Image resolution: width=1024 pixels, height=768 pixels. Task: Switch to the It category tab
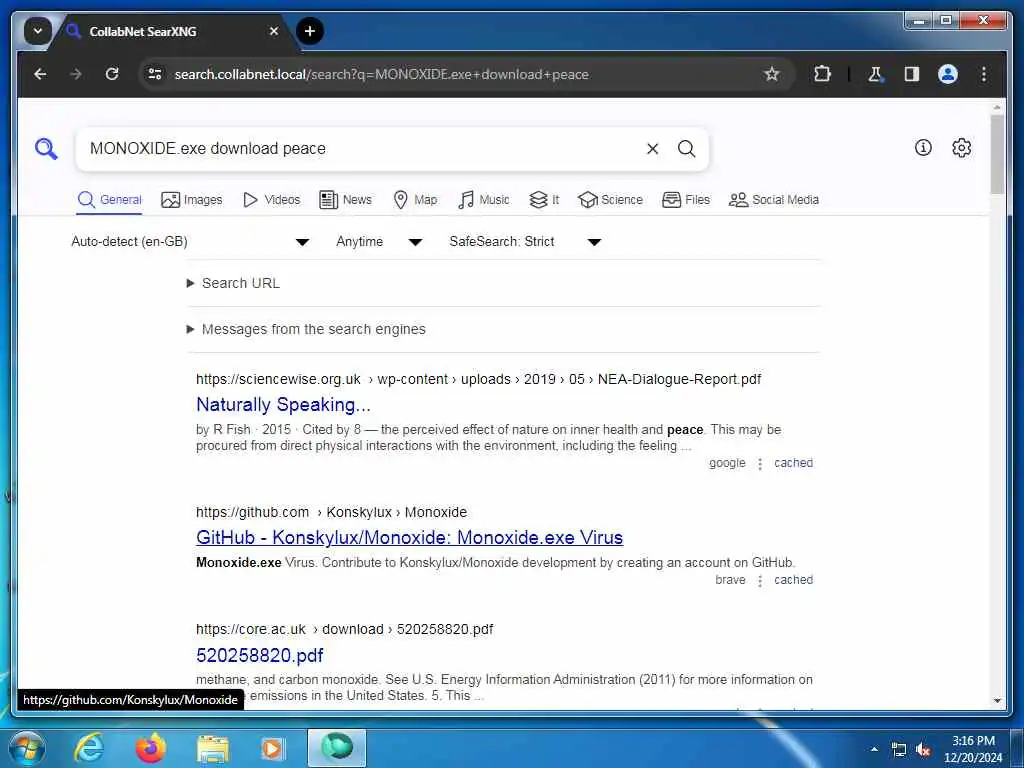pos(544,200)
